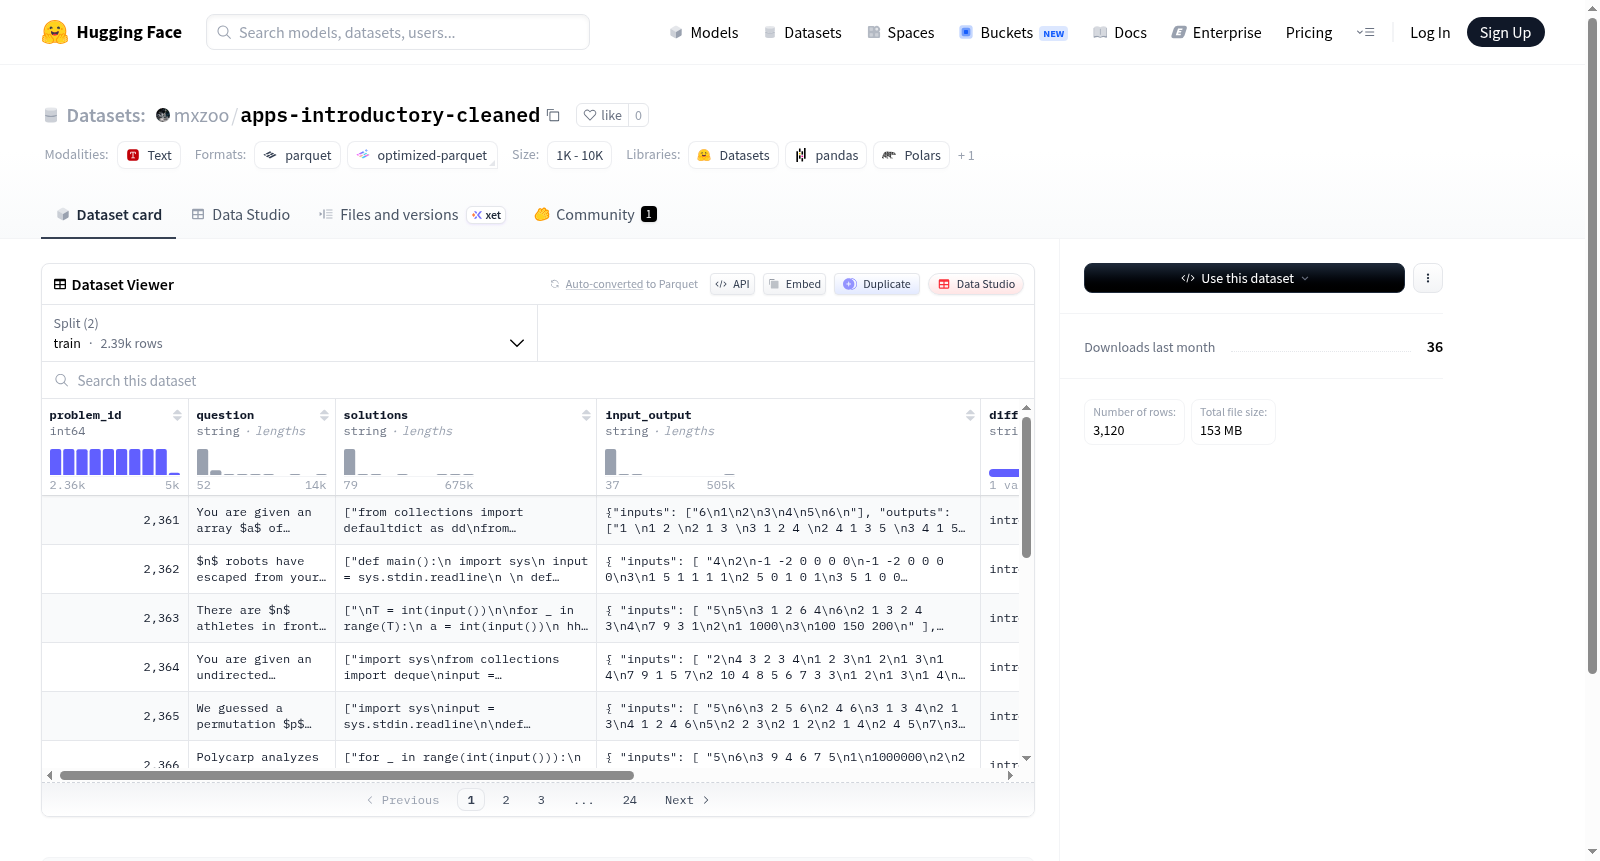Image resolution: width=1600 pixels, height=861 pixels.
Task: Go to pagination page 3
Action: (541, 800)
